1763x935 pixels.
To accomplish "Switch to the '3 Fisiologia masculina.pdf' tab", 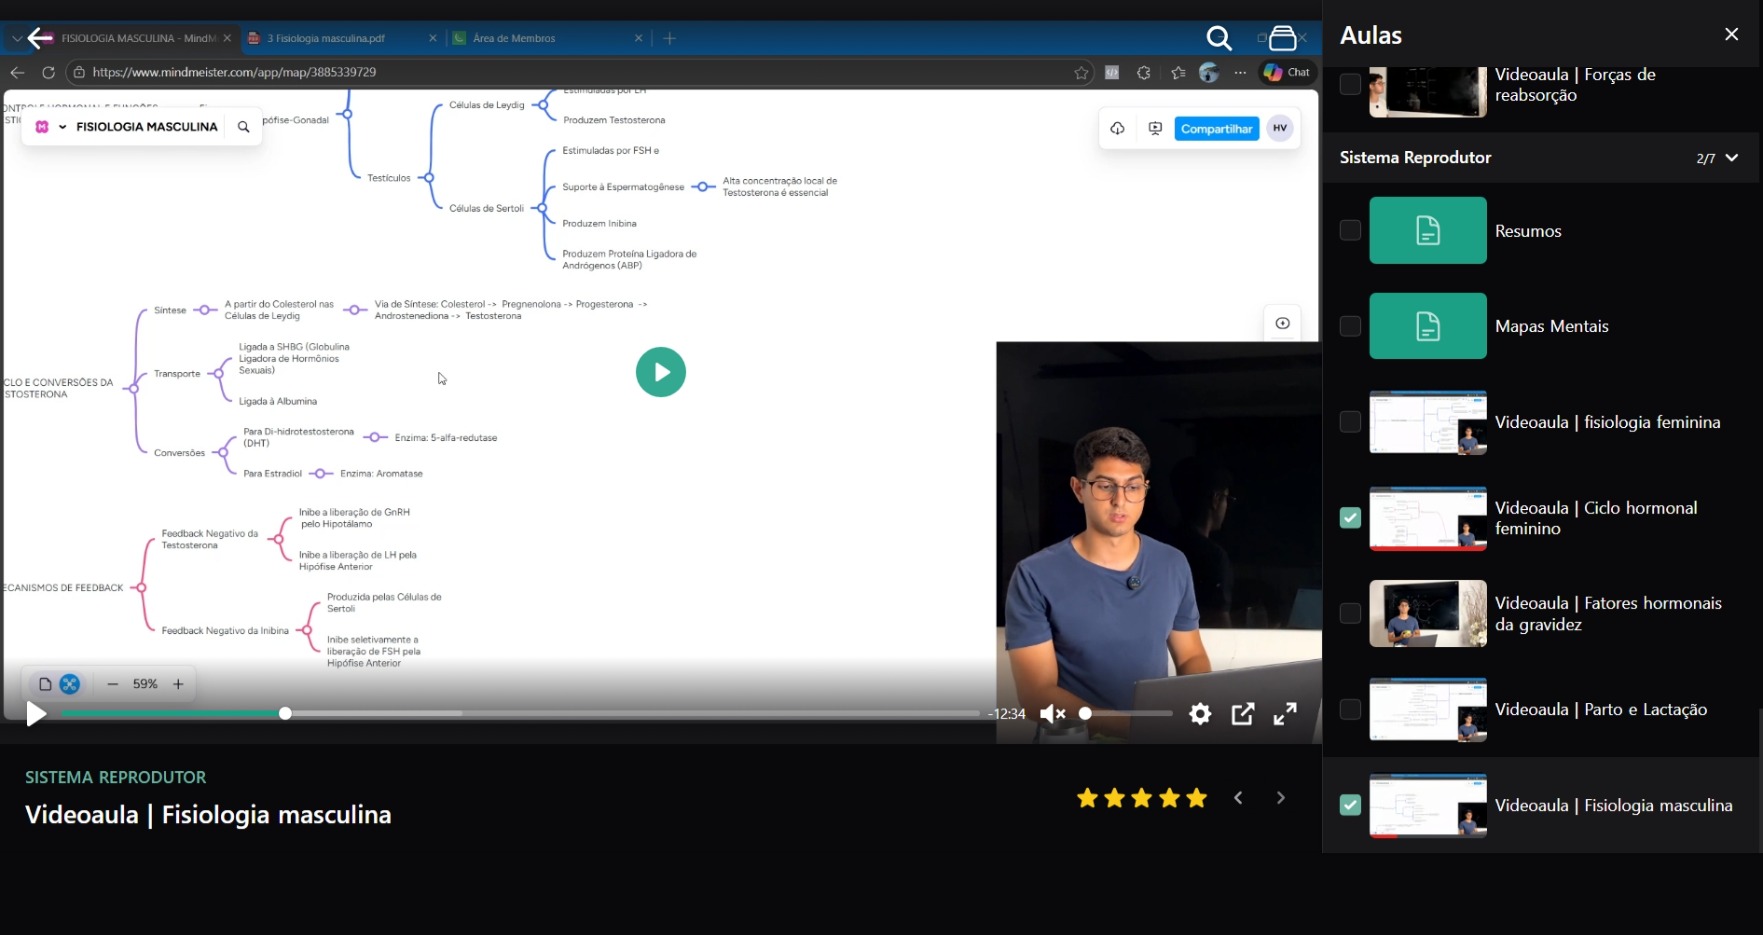I will [x=342, y=38].
